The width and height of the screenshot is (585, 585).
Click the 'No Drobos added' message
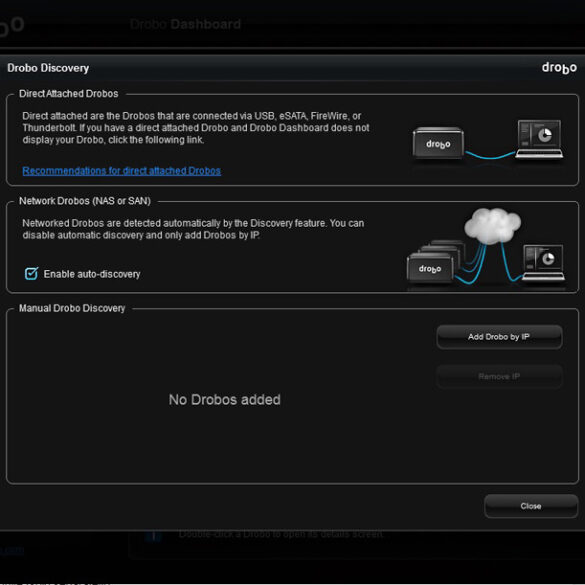[225, 400]
